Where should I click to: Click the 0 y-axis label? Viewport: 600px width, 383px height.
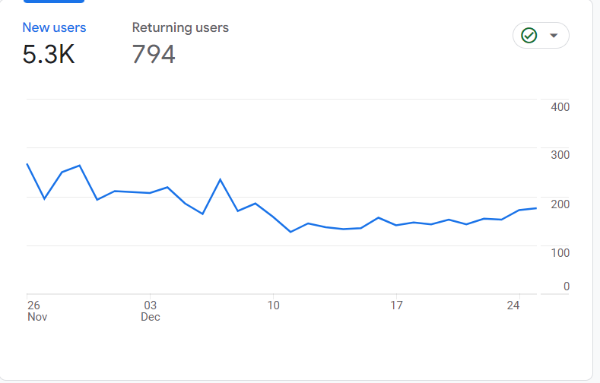point(566,286)
